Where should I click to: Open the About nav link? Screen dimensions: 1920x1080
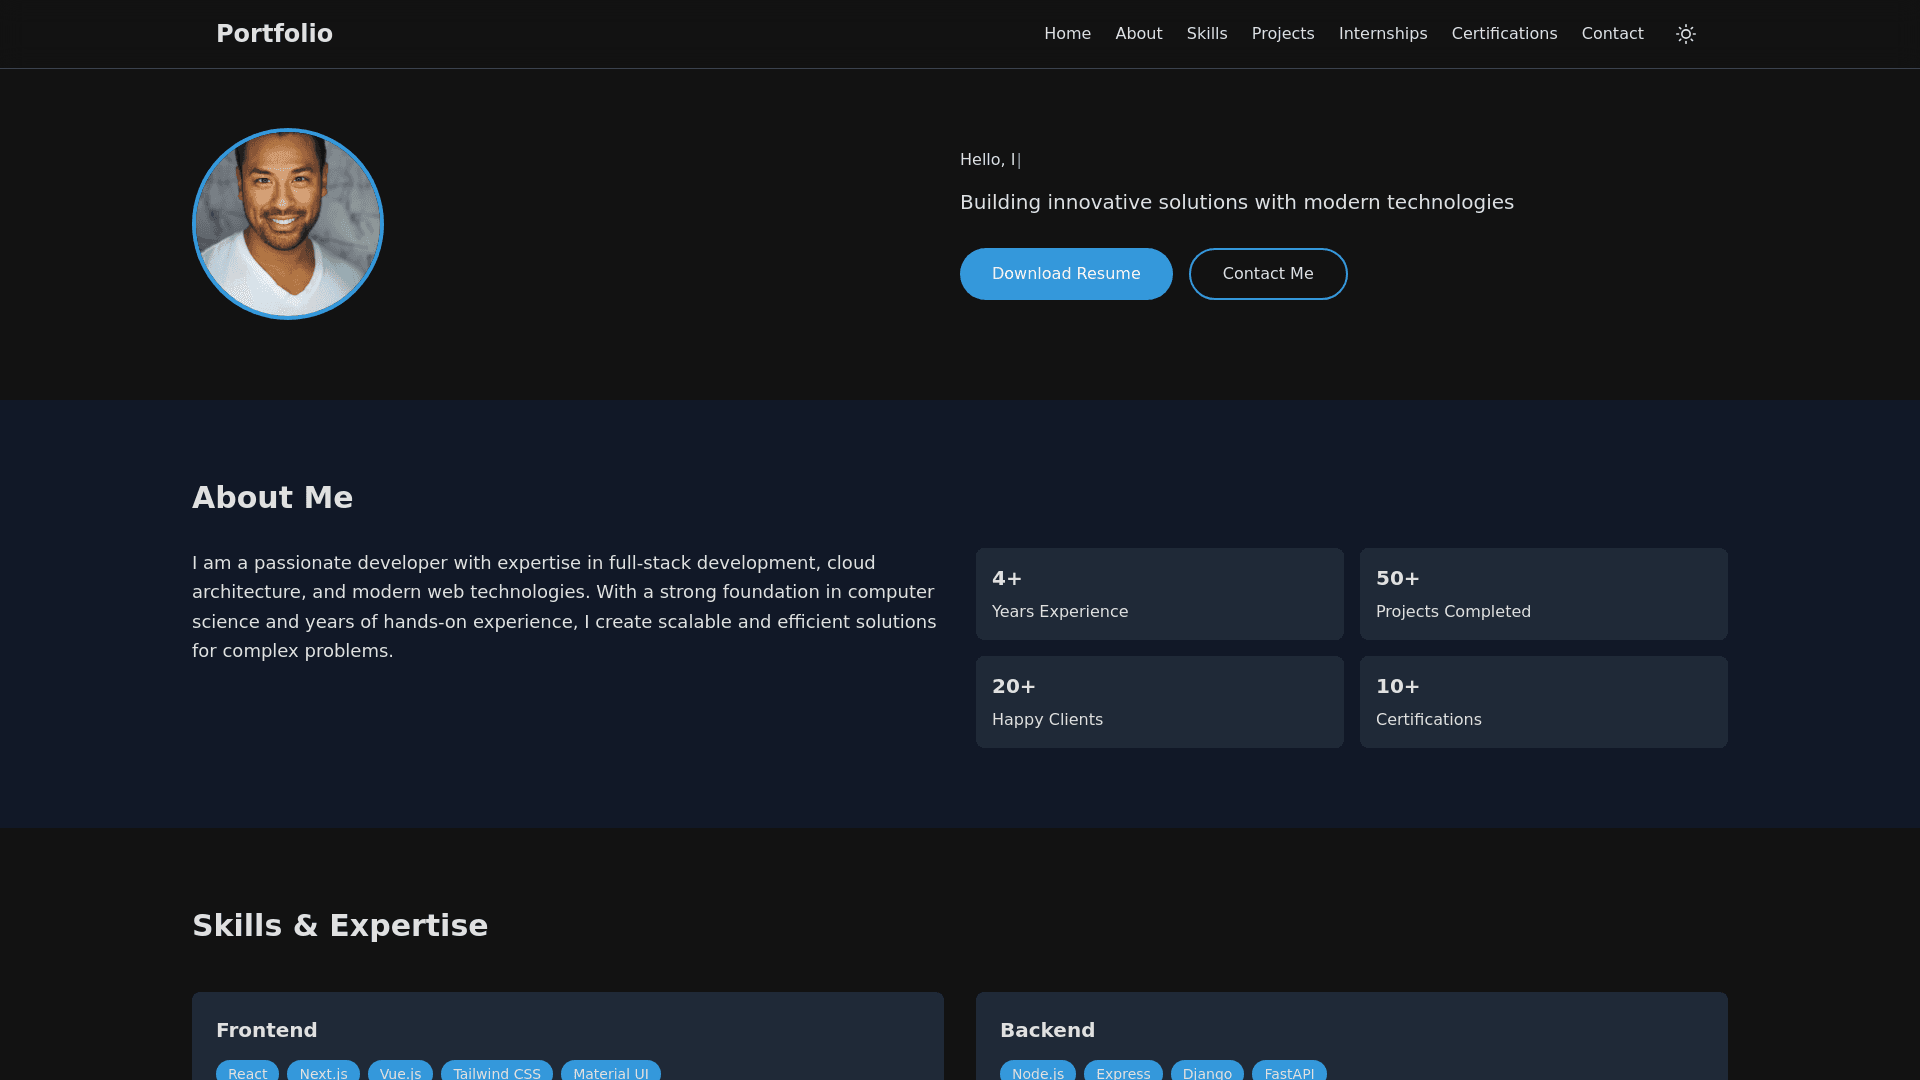point(1138,34)
